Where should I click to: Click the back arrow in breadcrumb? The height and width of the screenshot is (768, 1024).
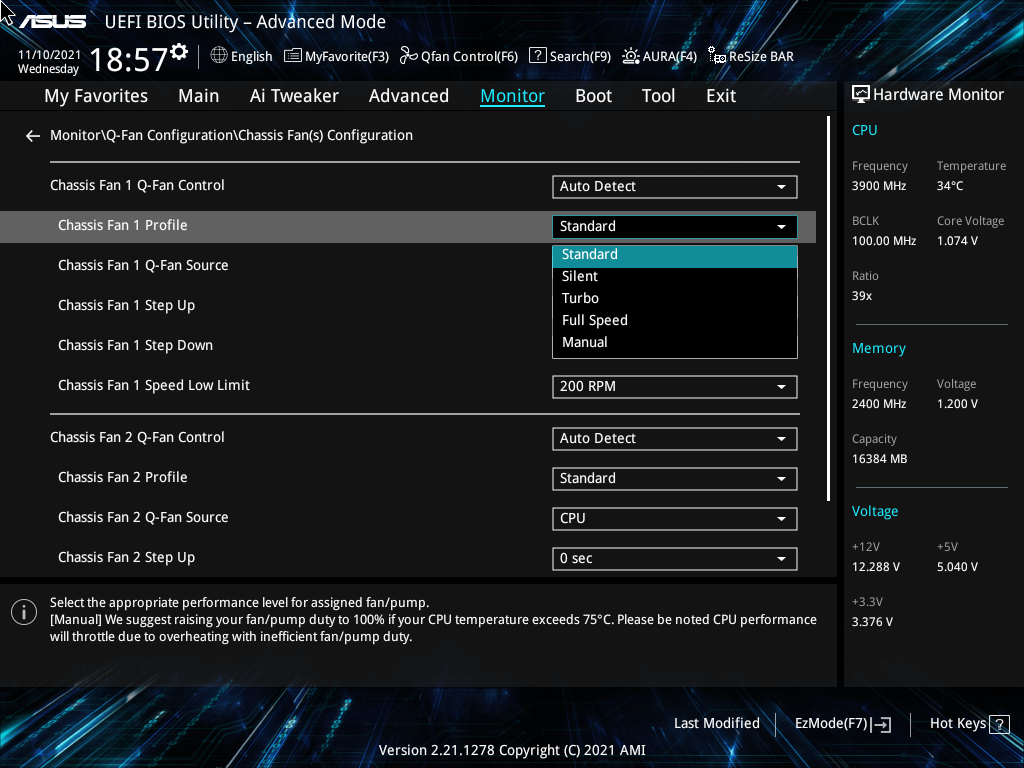click(x=33, y=136)
